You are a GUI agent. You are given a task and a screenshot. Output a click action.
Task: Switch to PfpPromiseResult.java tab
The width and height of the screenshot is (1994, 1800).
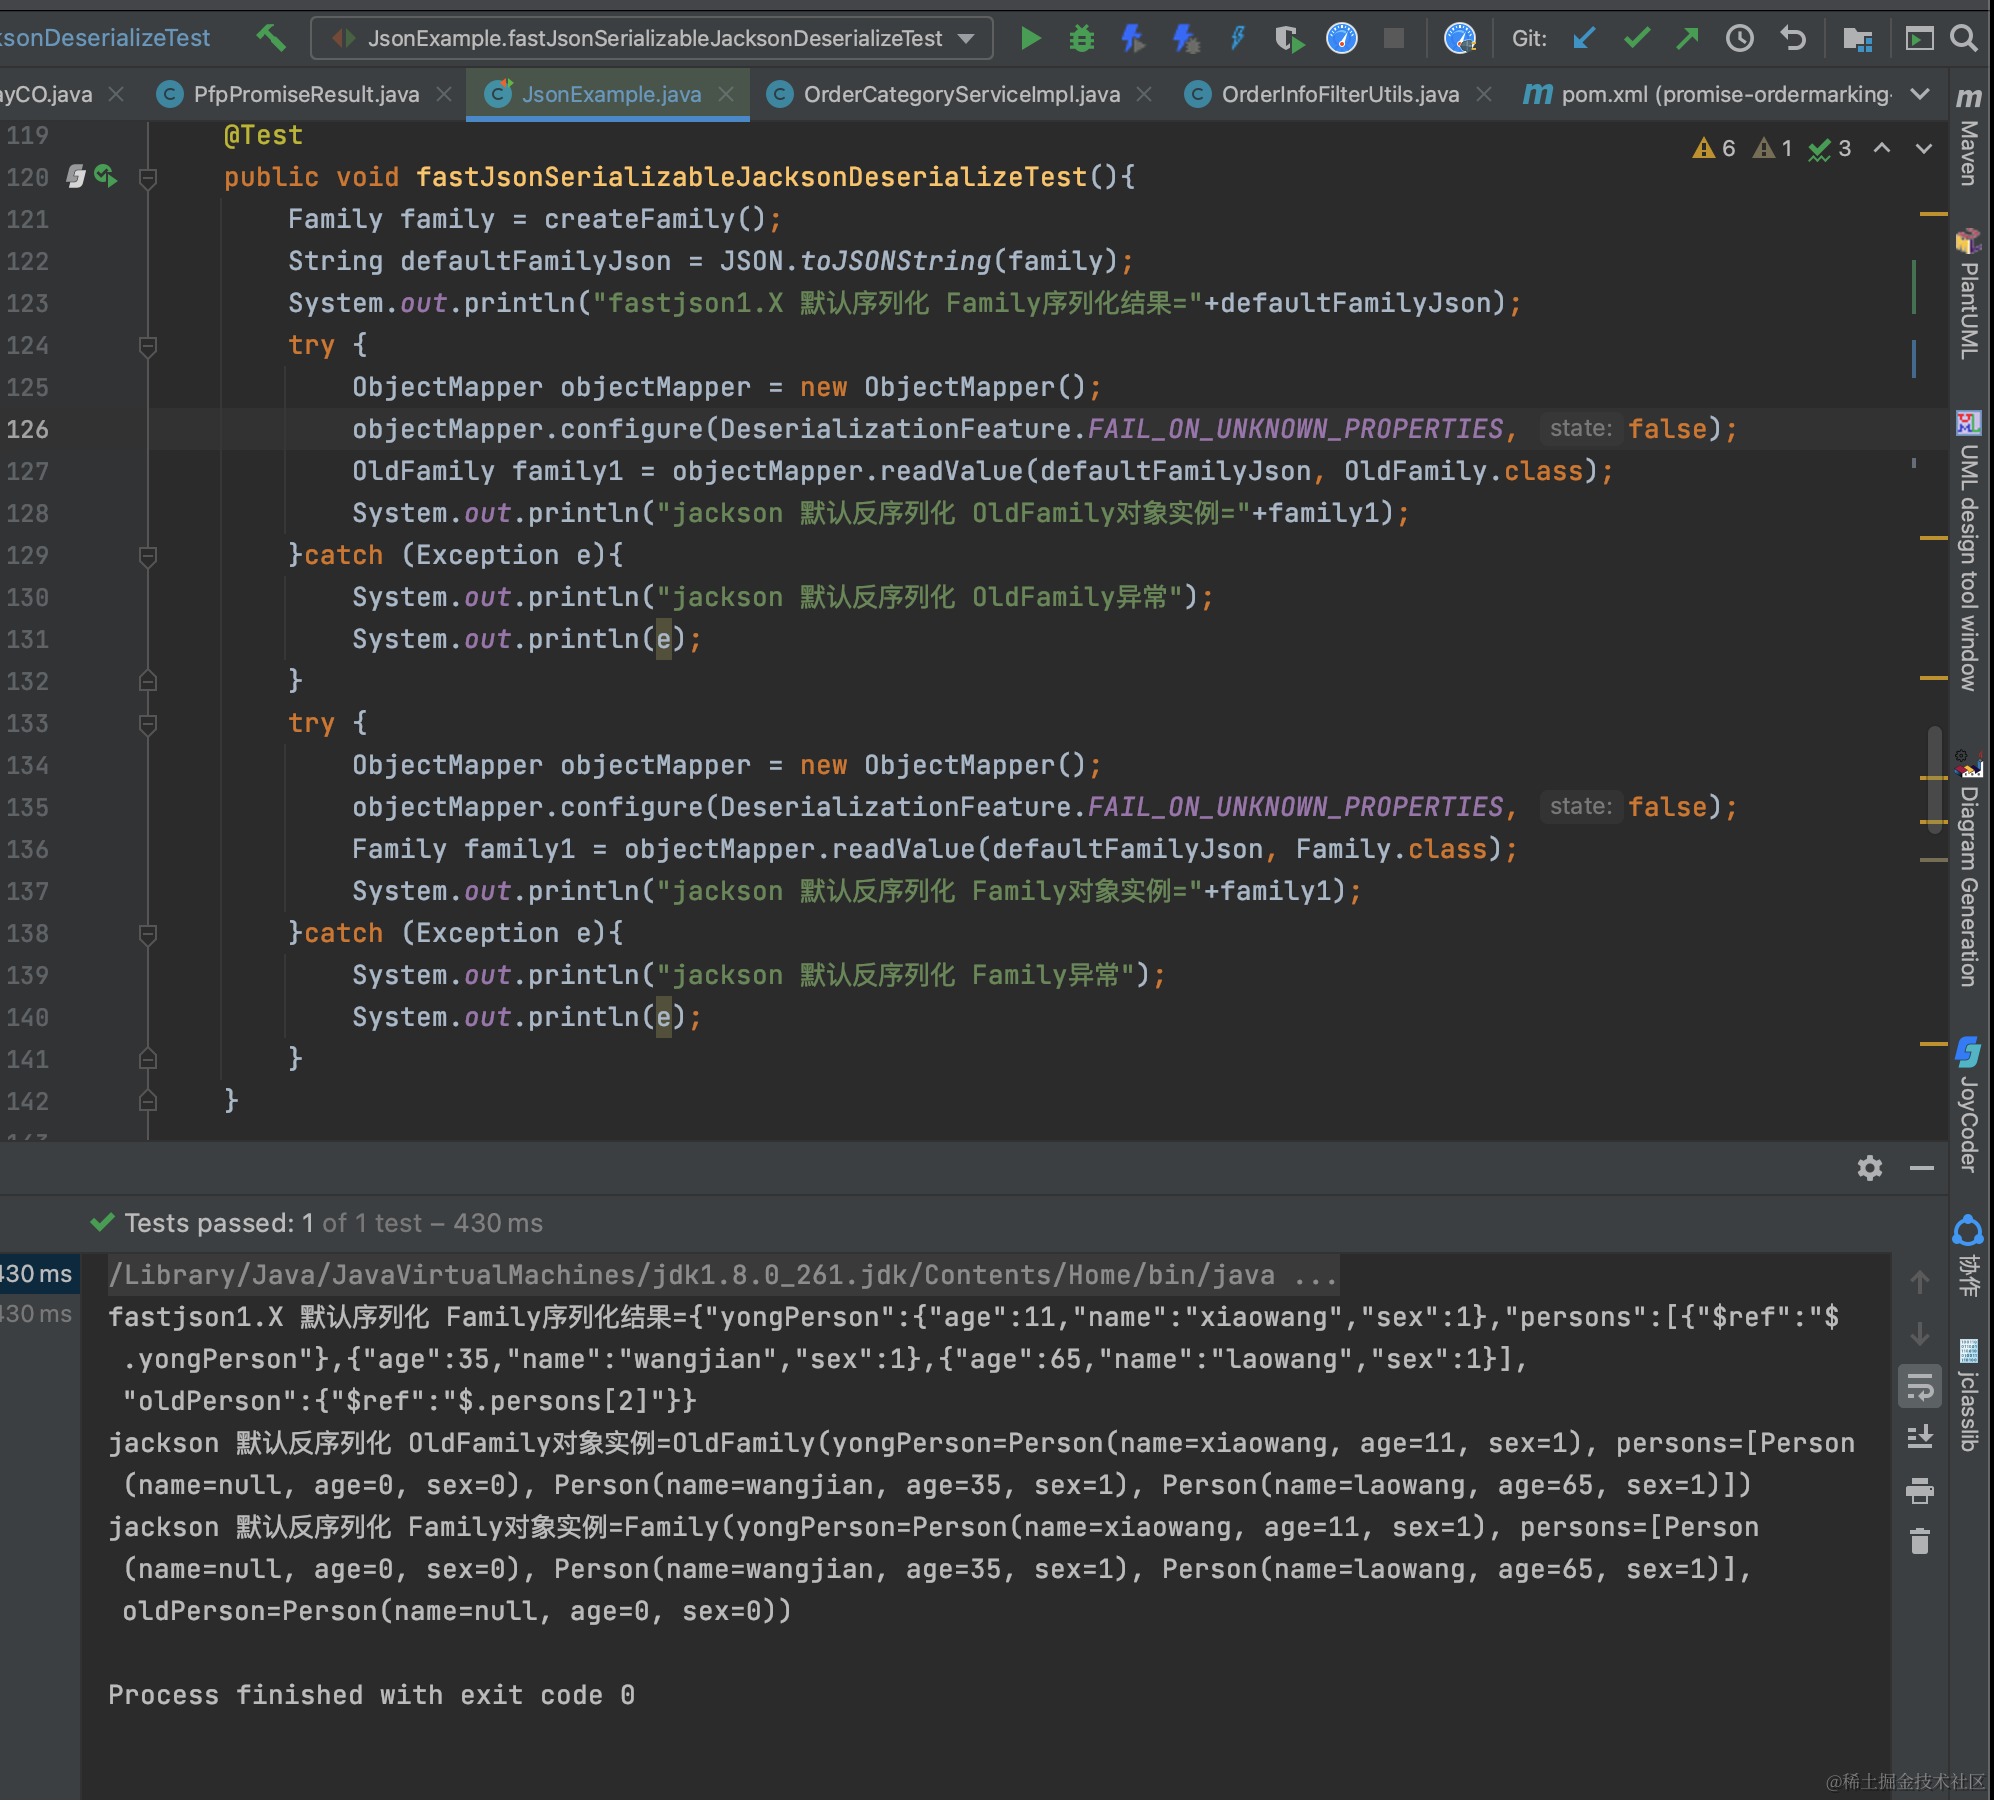(x=305, y=94)
